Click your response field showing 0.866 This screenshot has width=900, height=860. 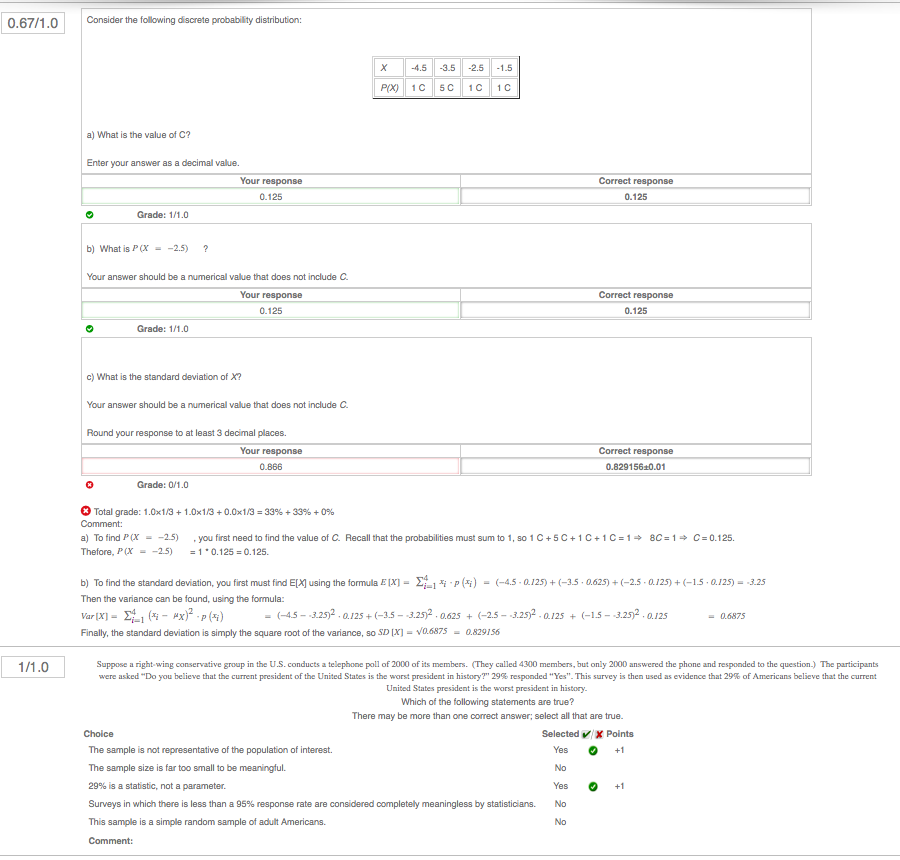270,466
